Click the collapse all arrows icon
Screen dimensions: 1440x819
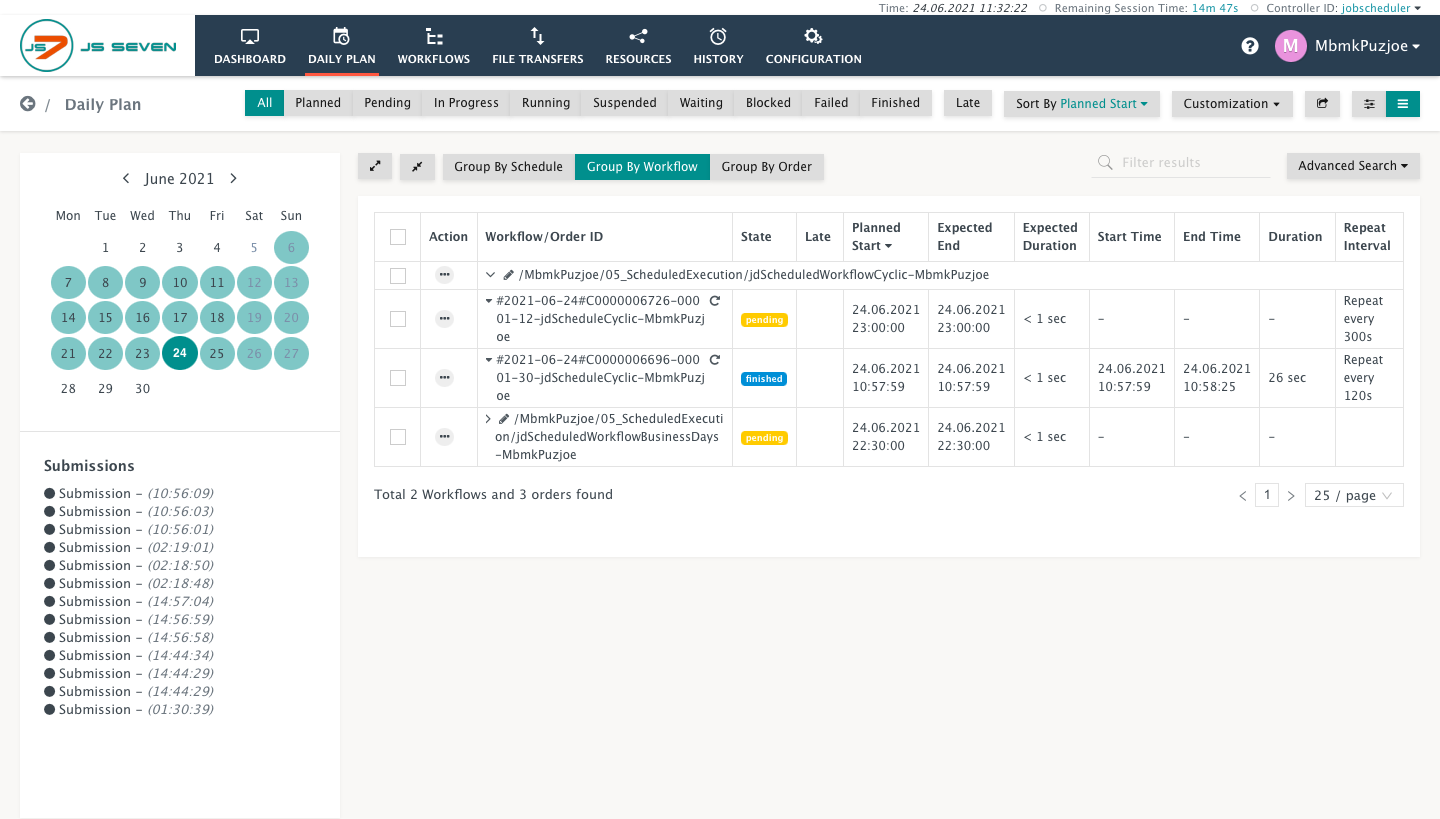tap(417, 167)
